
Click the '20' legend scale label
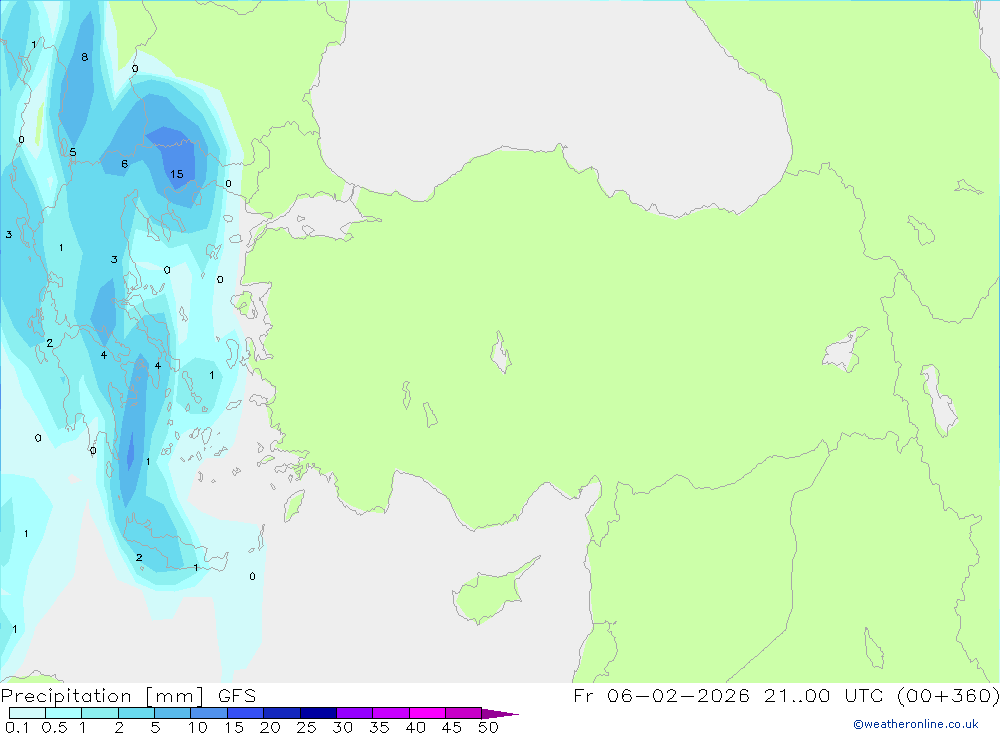point(270,727)
